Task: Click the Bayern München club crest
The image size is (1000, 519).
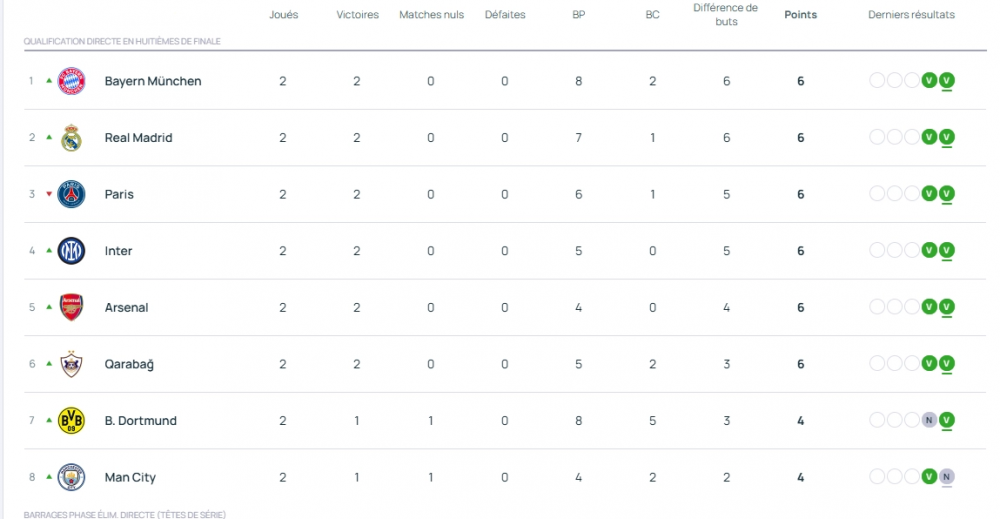Action: [71, 81]
